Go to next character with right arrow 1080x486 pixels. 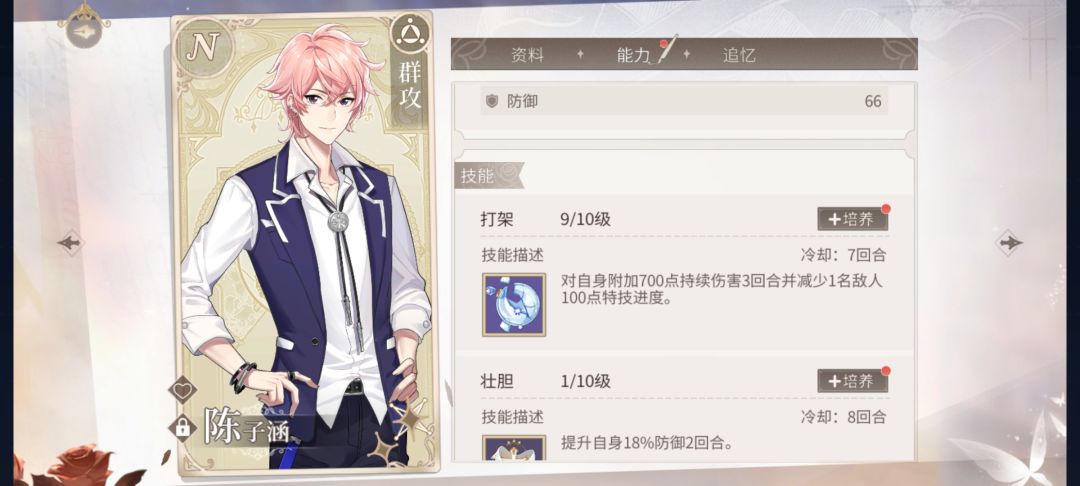[1010, 242]
